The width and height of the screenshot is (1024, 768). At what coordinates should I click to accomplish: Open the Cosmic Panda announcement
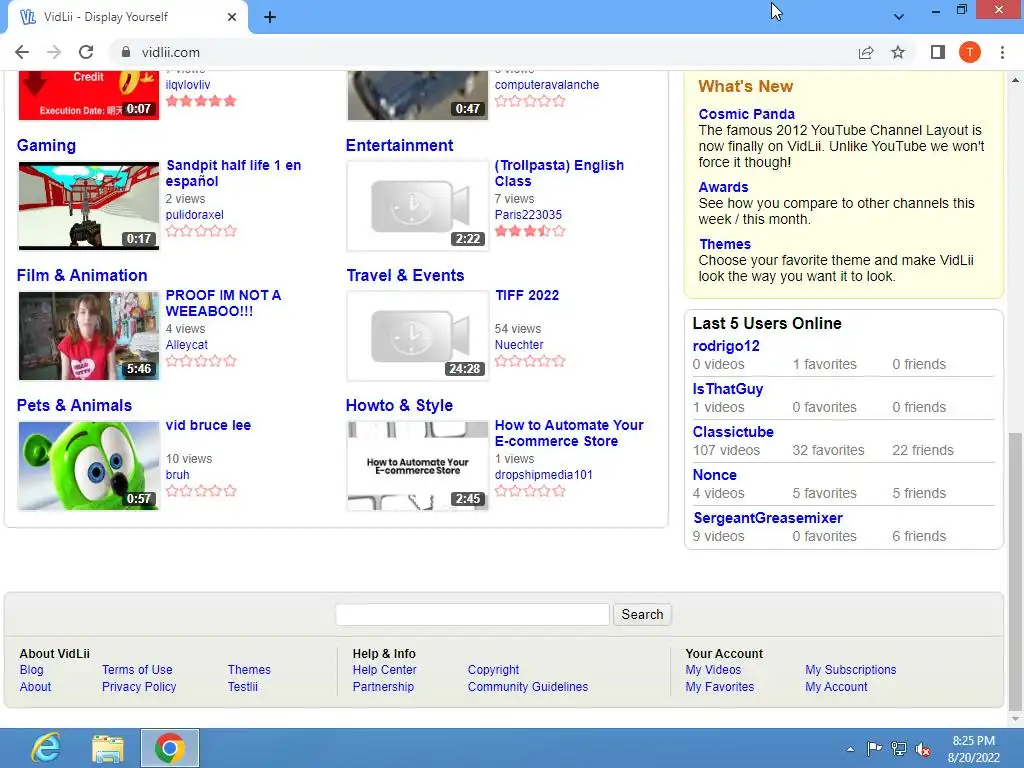(x=746, y=114)
